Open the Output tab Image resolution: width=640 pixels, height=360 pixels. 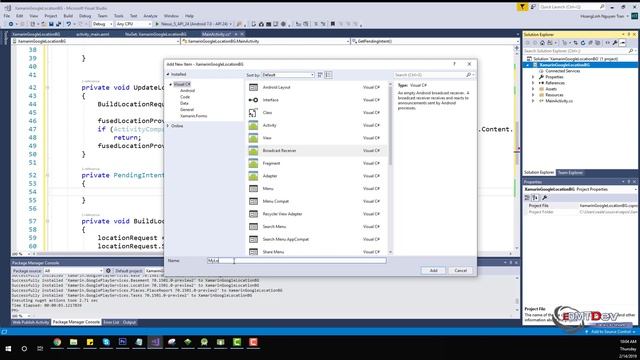[x=129, y=322]
